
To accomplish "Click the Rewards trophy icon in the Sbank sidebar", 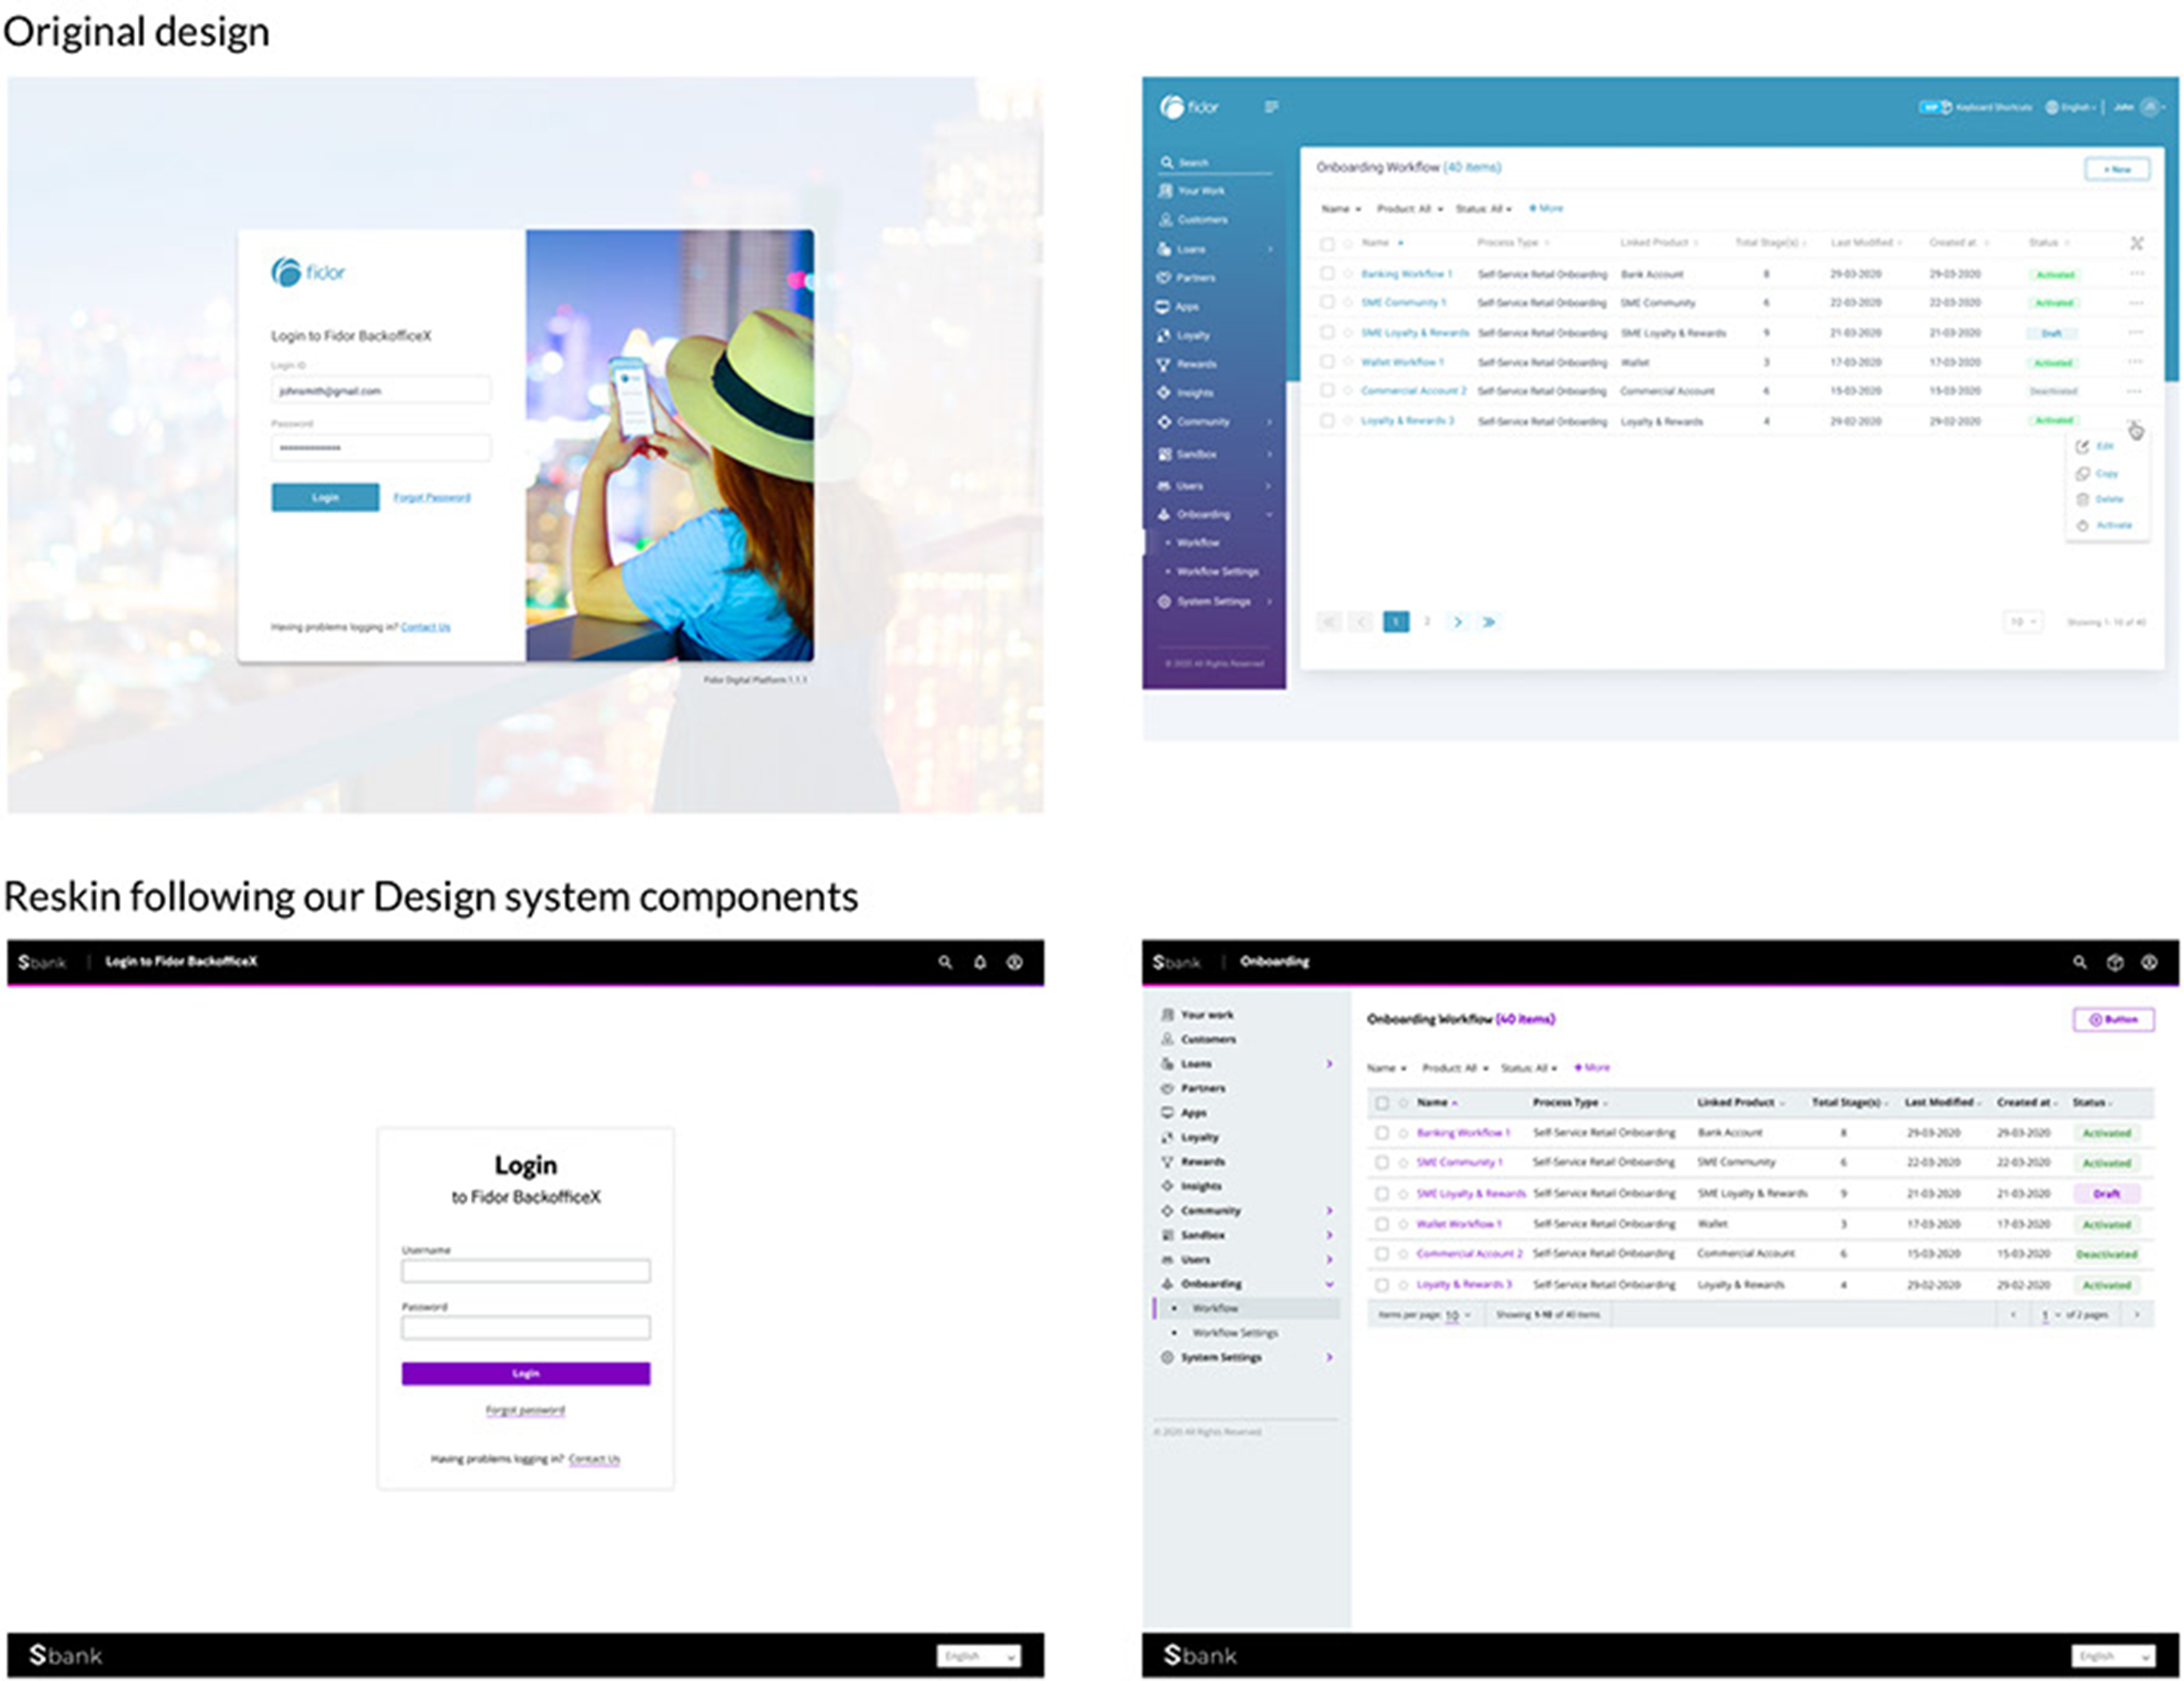I will point(1167,1162).
